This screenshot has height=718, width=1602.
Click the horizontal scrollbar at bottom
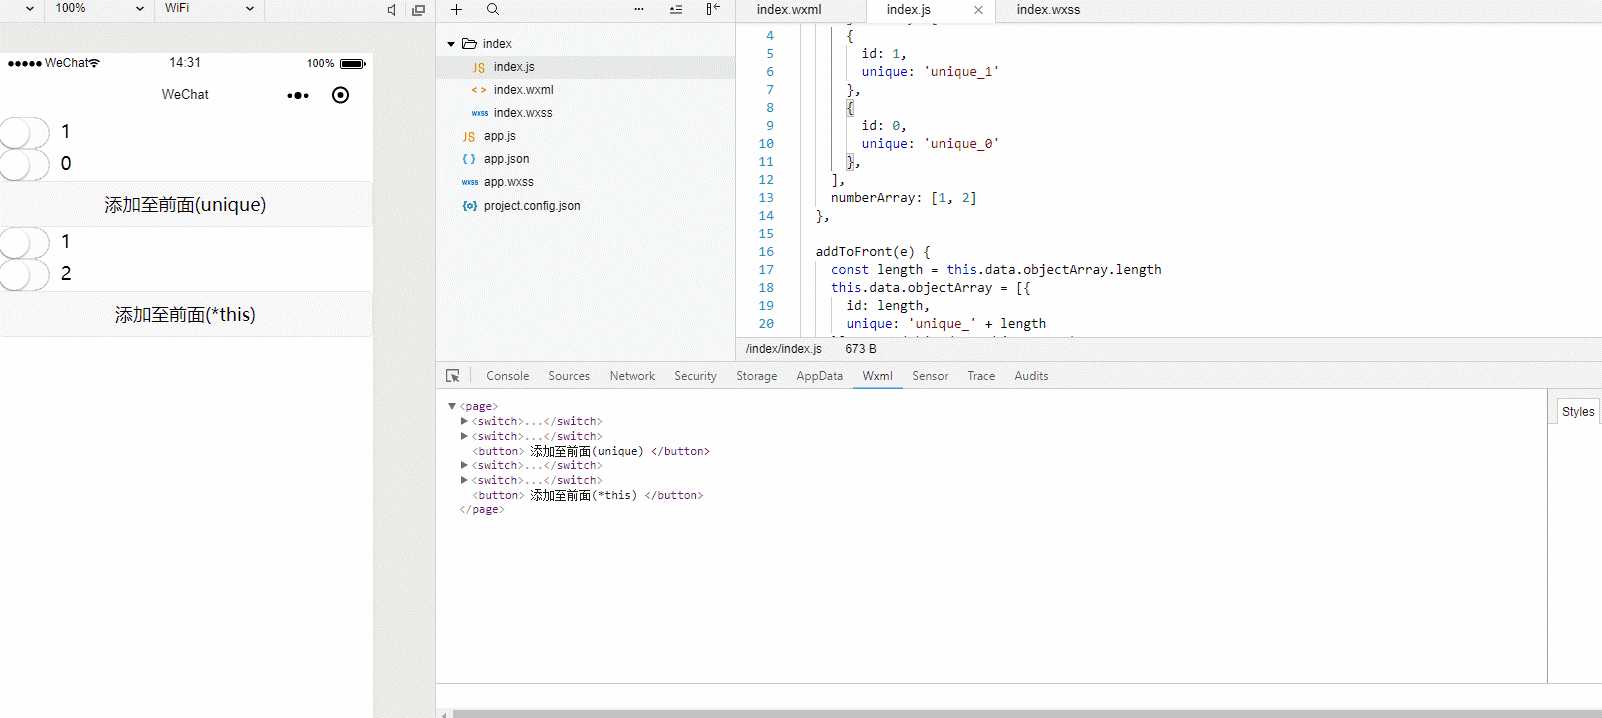coord(1027,714)
